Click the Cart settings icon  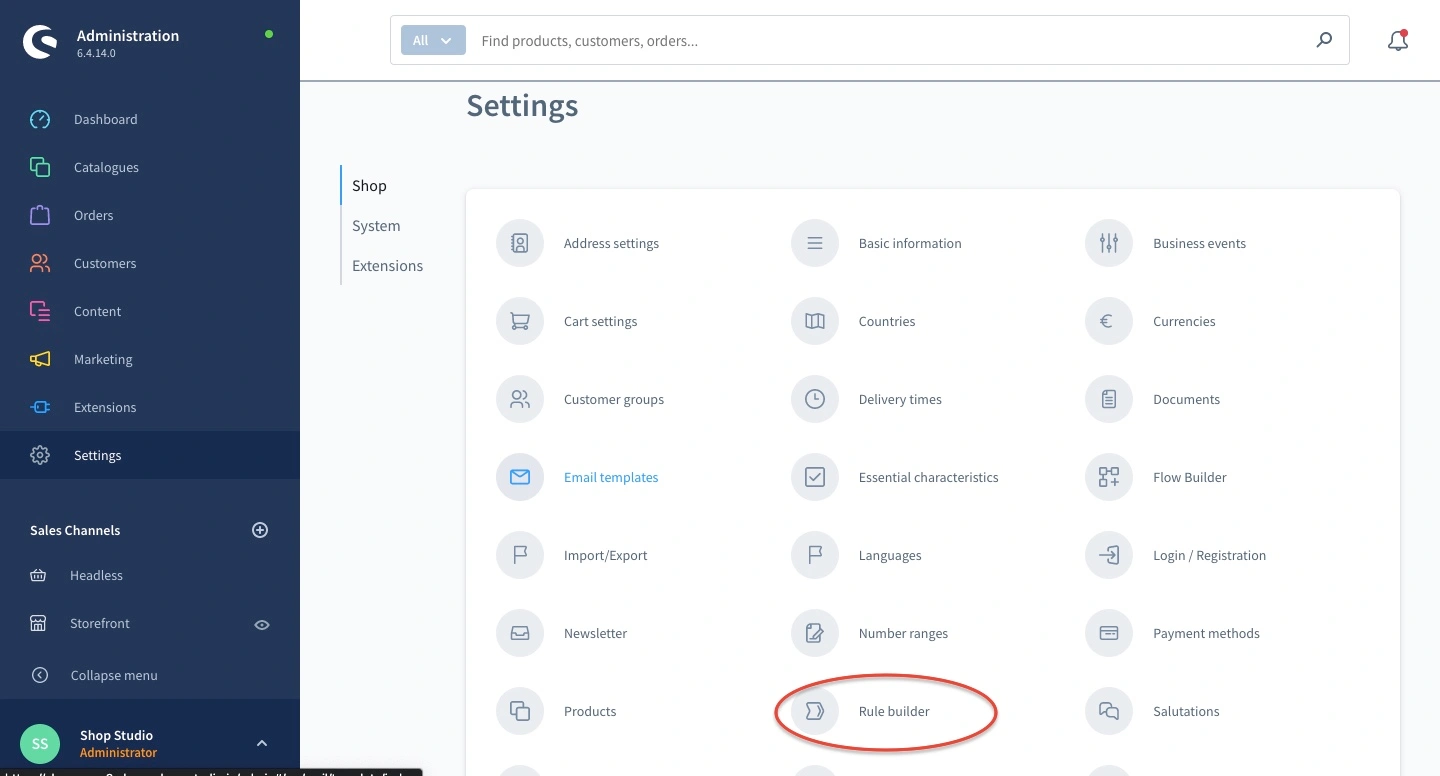(x=520, y=321)
